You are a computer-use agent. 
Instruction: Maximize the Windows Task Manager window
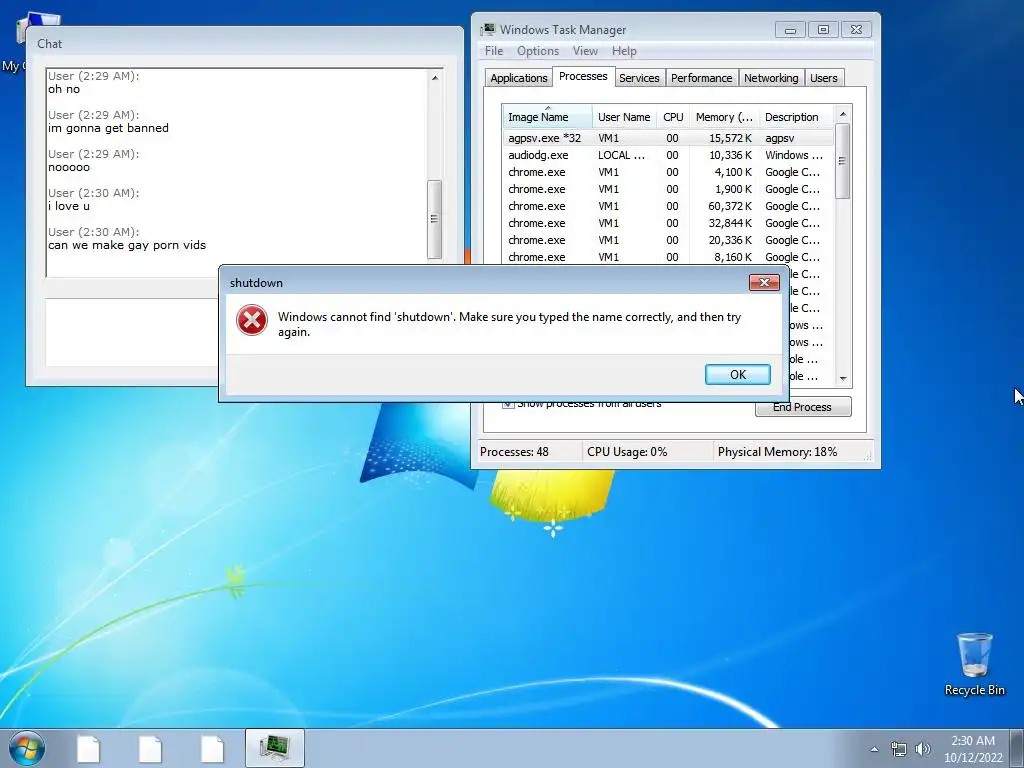[x=823, y=29]
